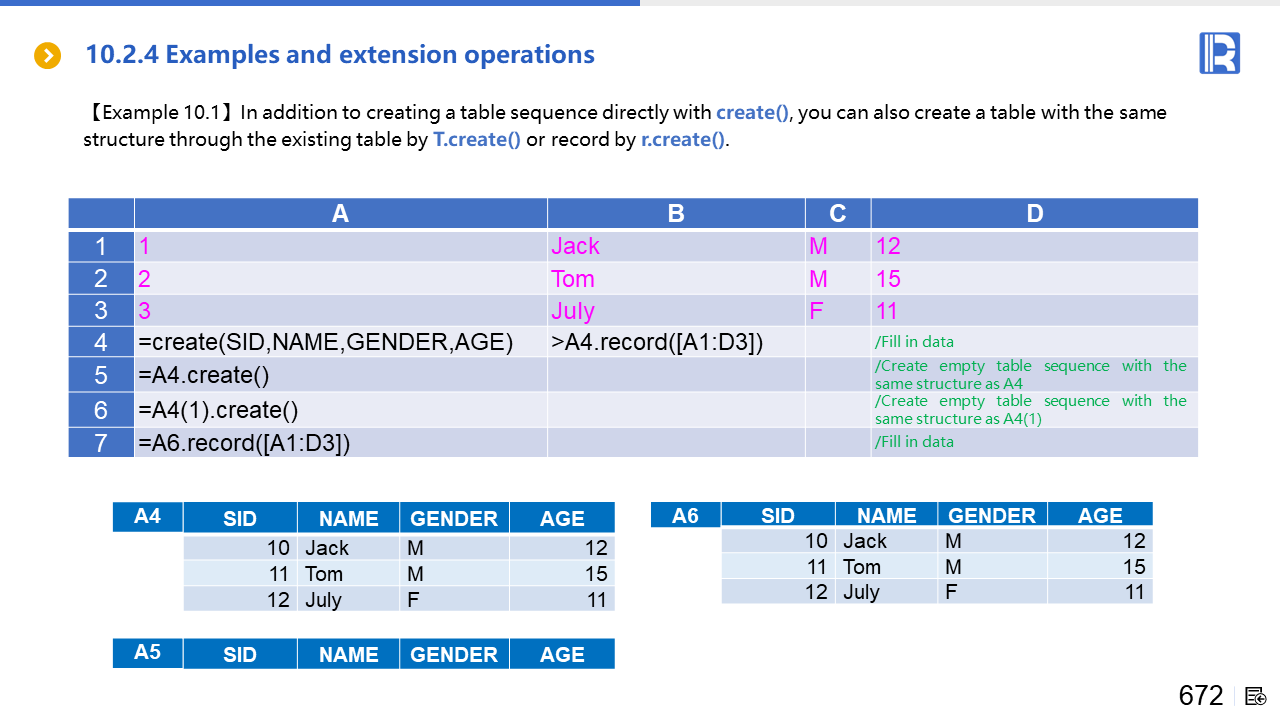Open the blue create() link in paragraph
This screenshot has width=1280, height=720.
pos(752,112)
